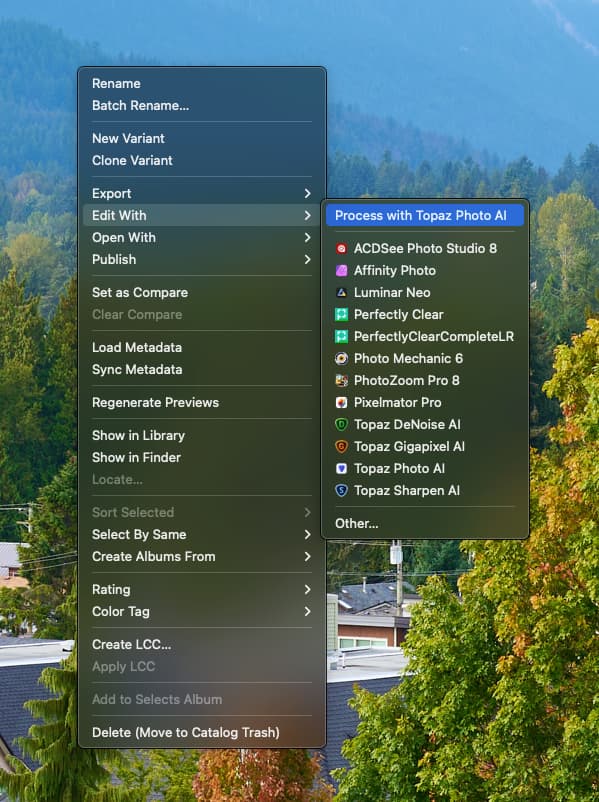Expand the Rating submenu chevron
Image resolution: width=599 pixels, height=802 pixels.
307,590
